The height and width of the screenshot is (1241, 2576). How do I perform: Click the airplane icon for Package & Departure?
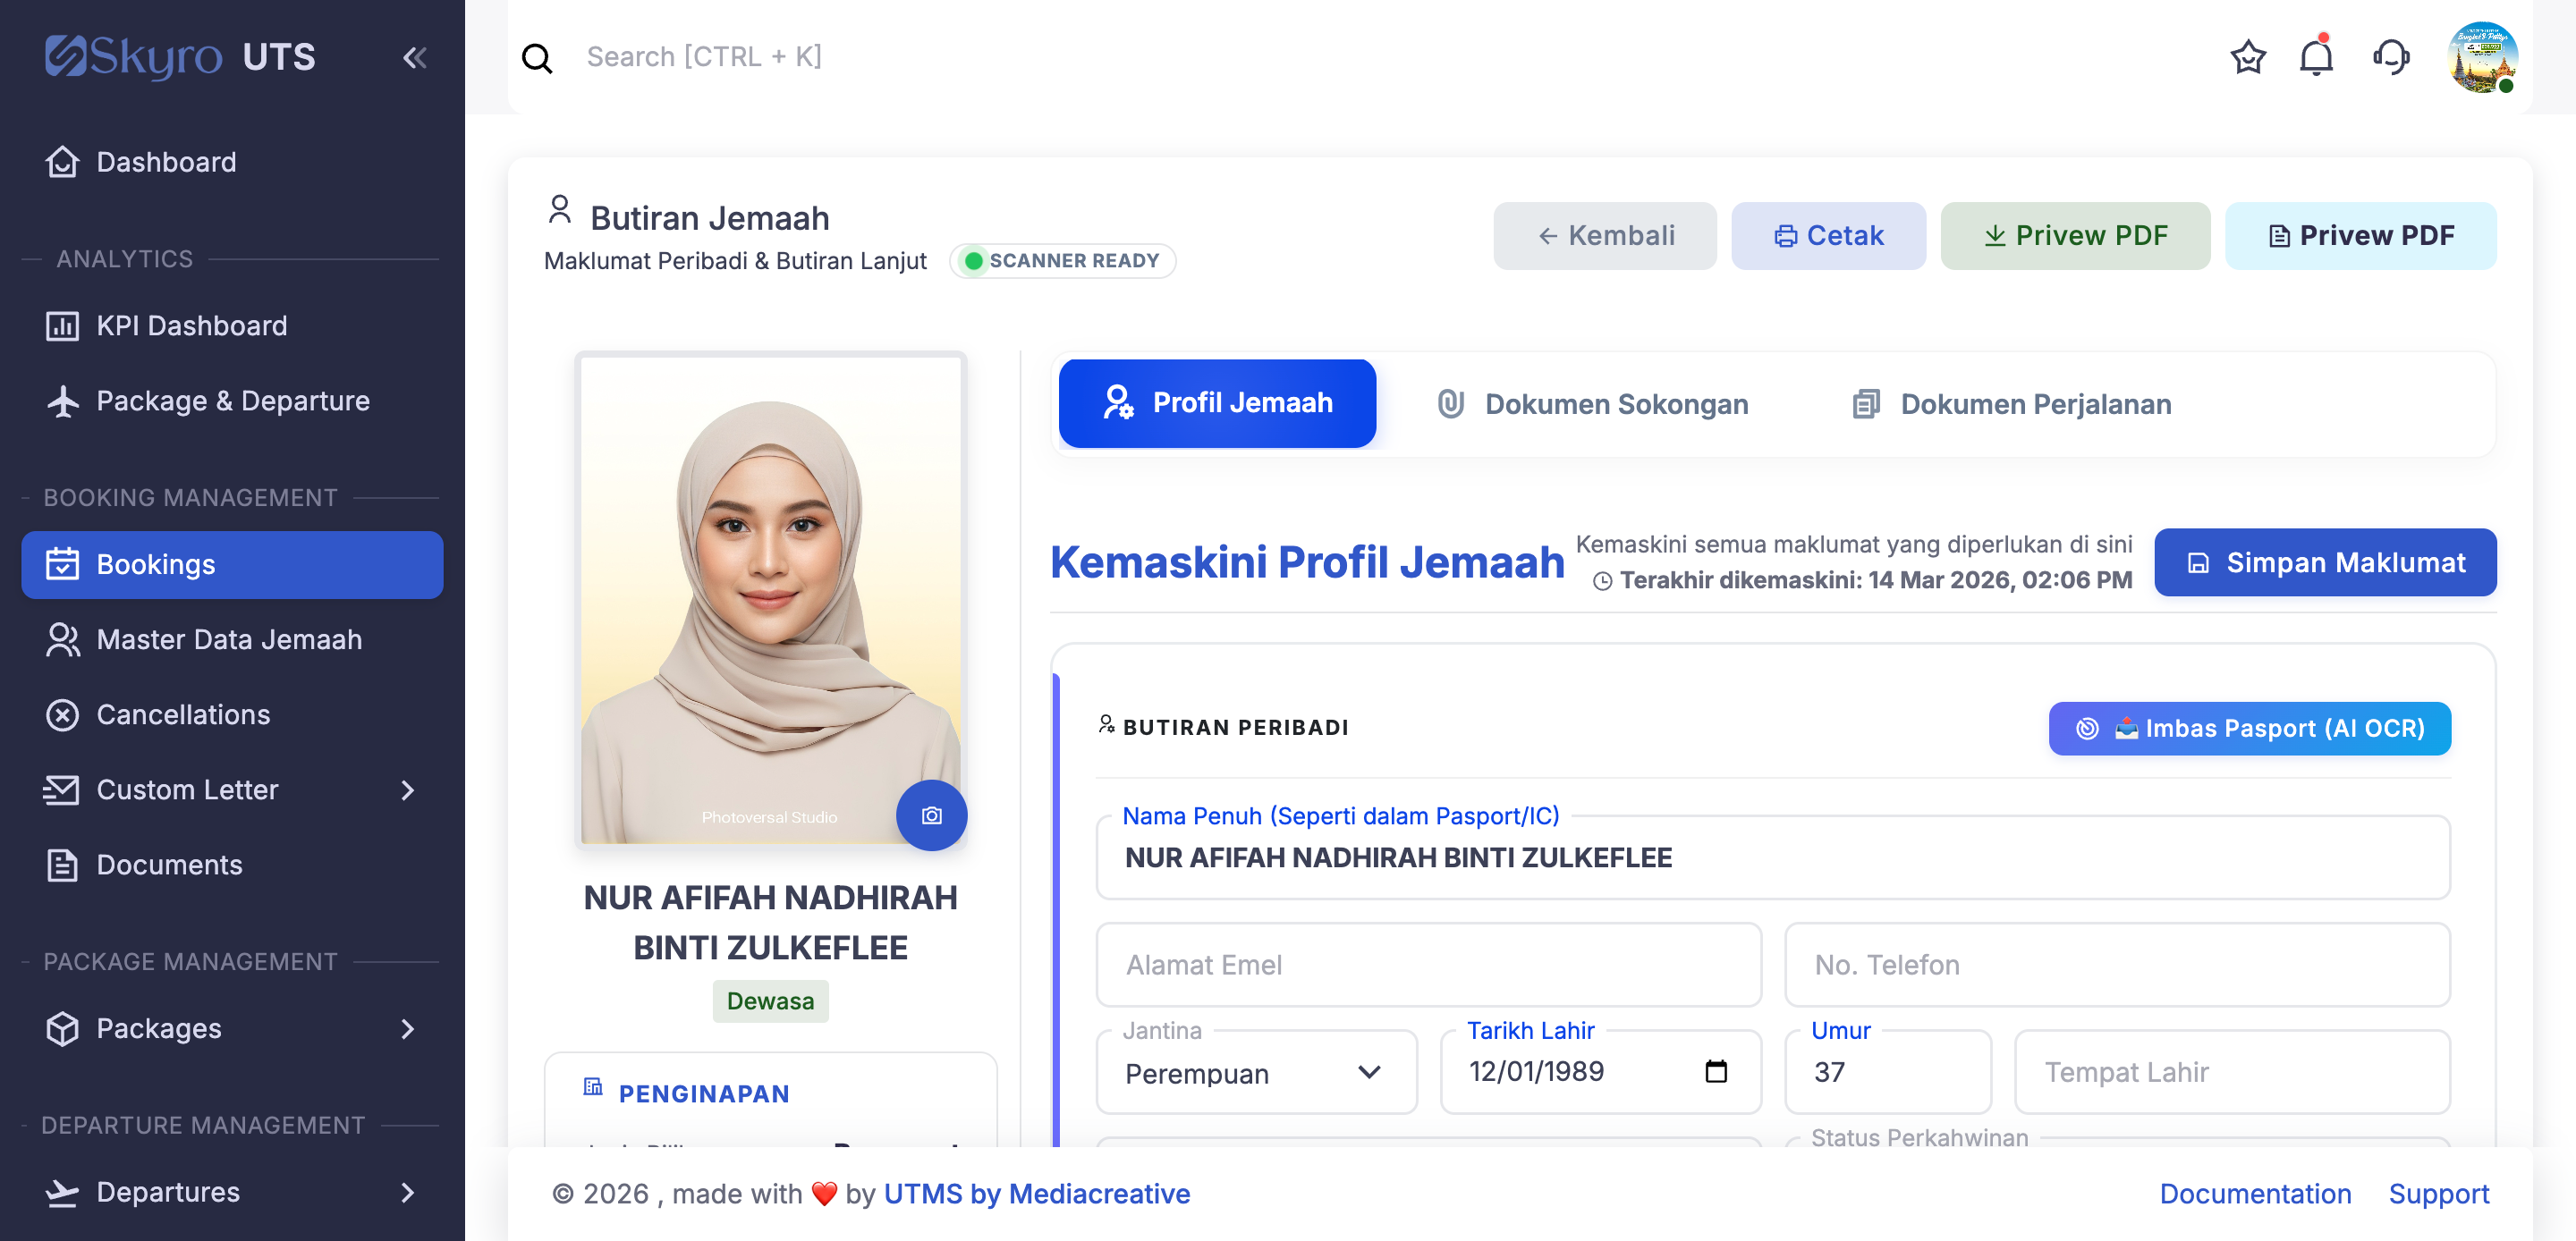pos(62,401)
